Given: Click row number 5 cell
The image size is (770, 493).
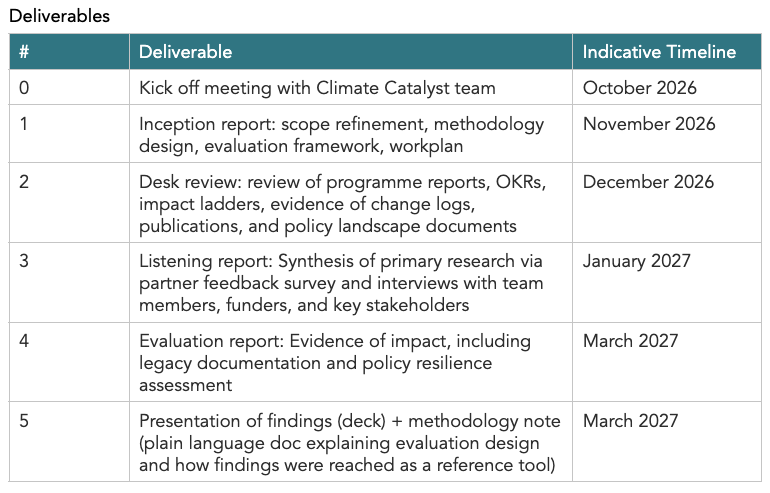Looking at the screenshot, I should [x=69, y=442].
